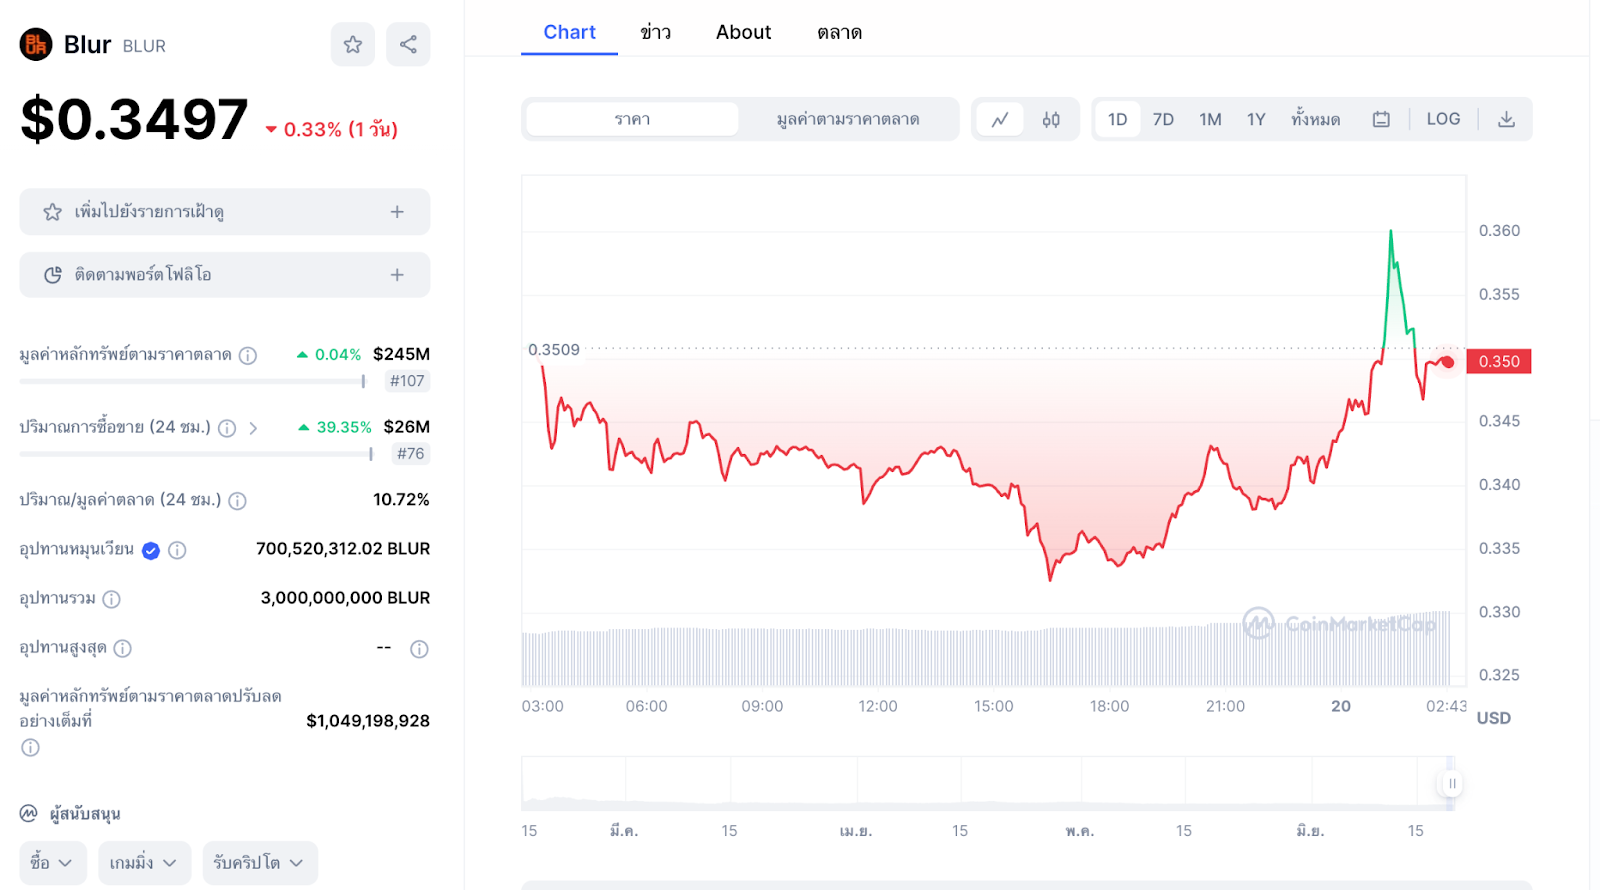Select the 7D time range
Viewport: 1600px width, 890px height.
[1163, 119]
